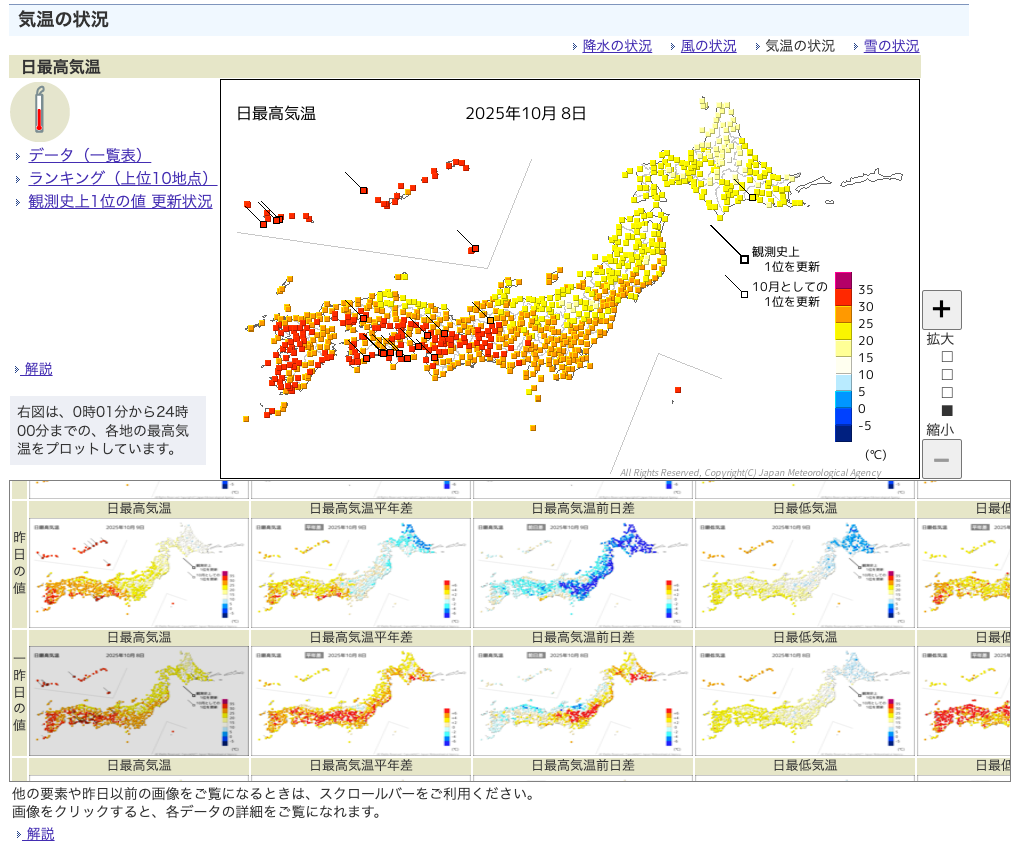
Task: Click the 10月としての1位を更新 legend marker square
Action: [743, 294]
